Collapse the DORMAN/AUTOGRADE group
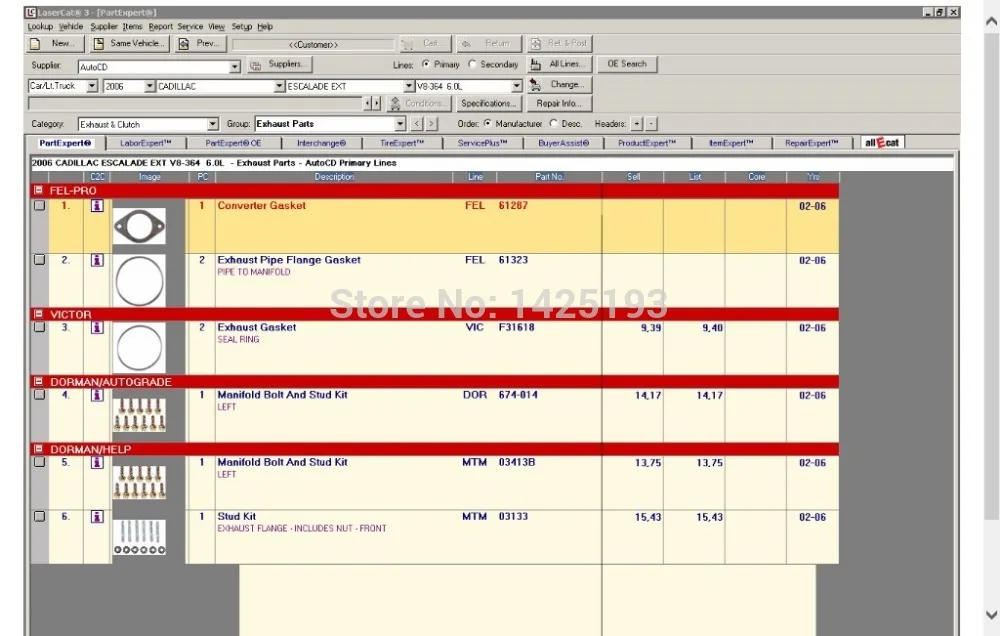The image size is (1000, 636). click(38, 381)
